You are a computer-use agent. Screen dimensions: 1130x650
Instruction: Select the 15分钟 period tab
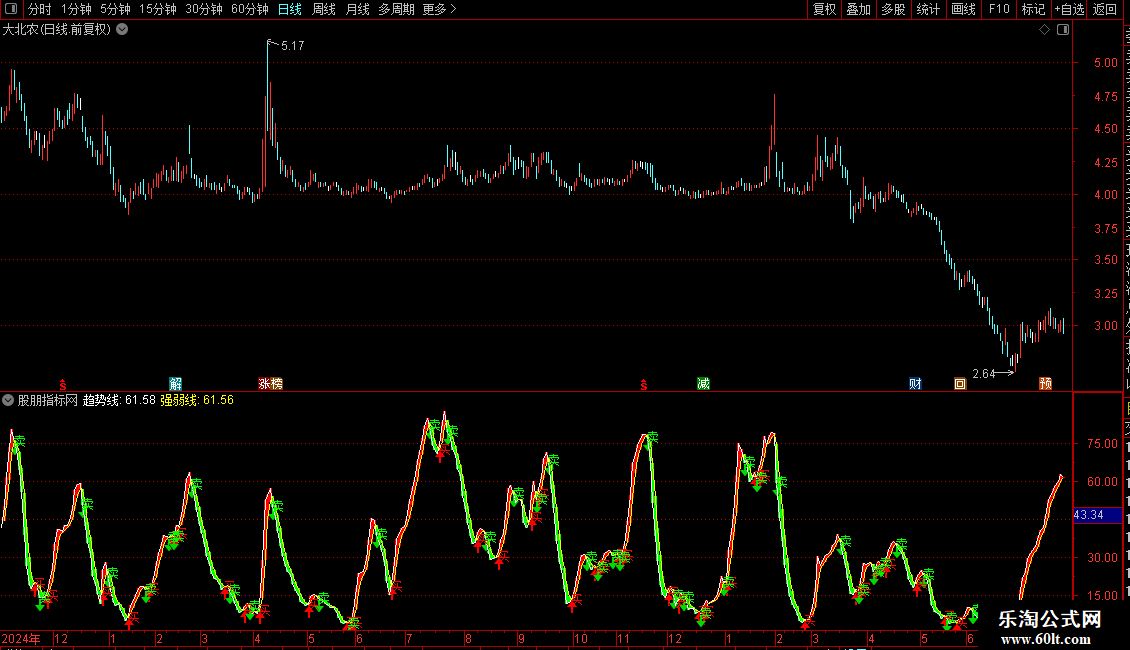click(x=158, y=9)
